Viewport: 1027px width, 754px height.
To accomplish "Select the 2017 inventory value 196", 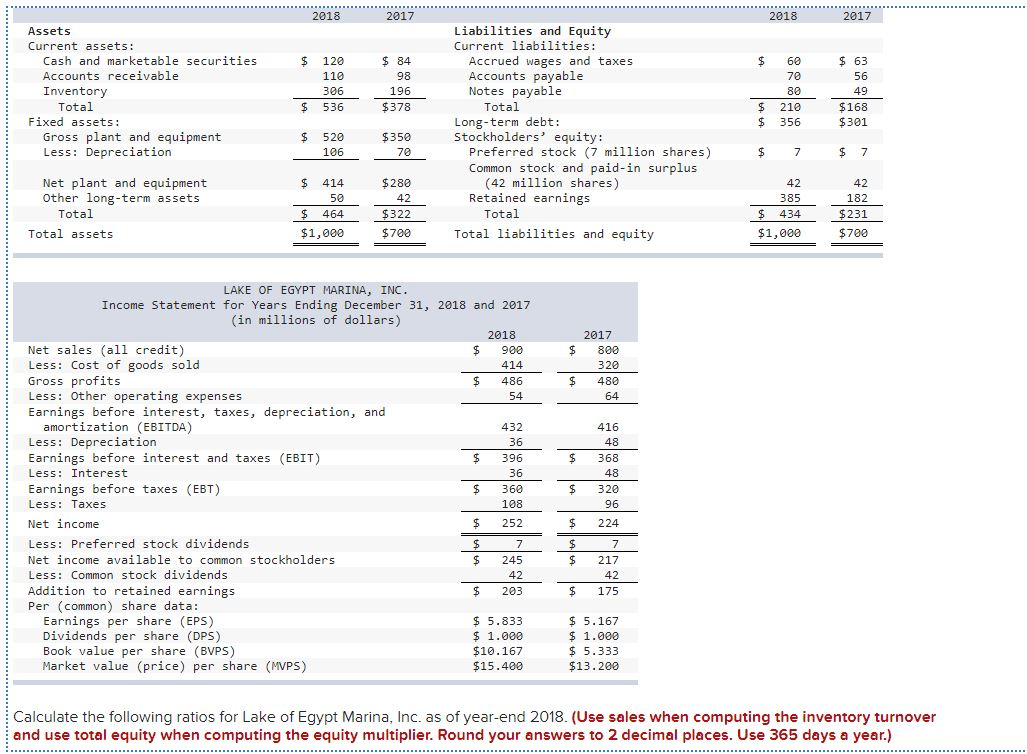I will pyautogui.click(x=400, y=91).
